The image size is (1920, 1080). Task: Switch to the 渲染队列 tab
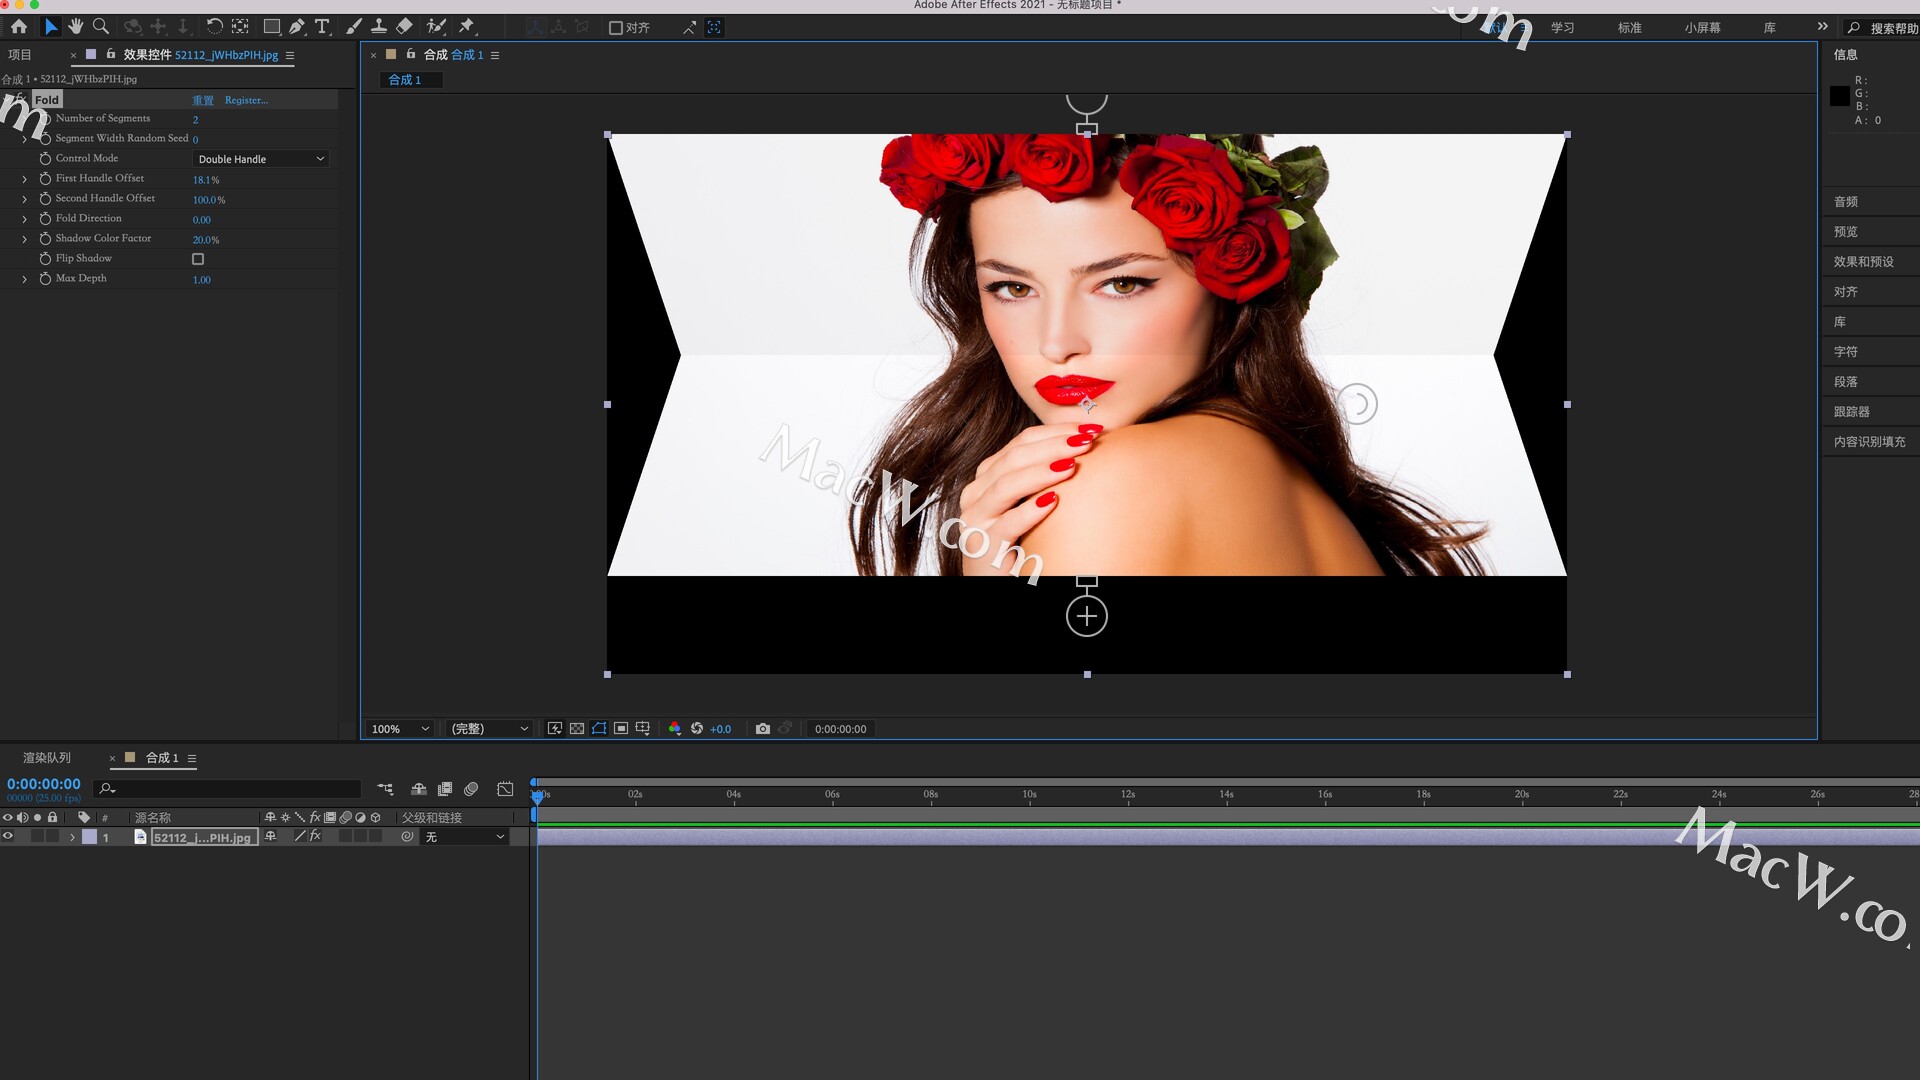[x=47, y=758]
